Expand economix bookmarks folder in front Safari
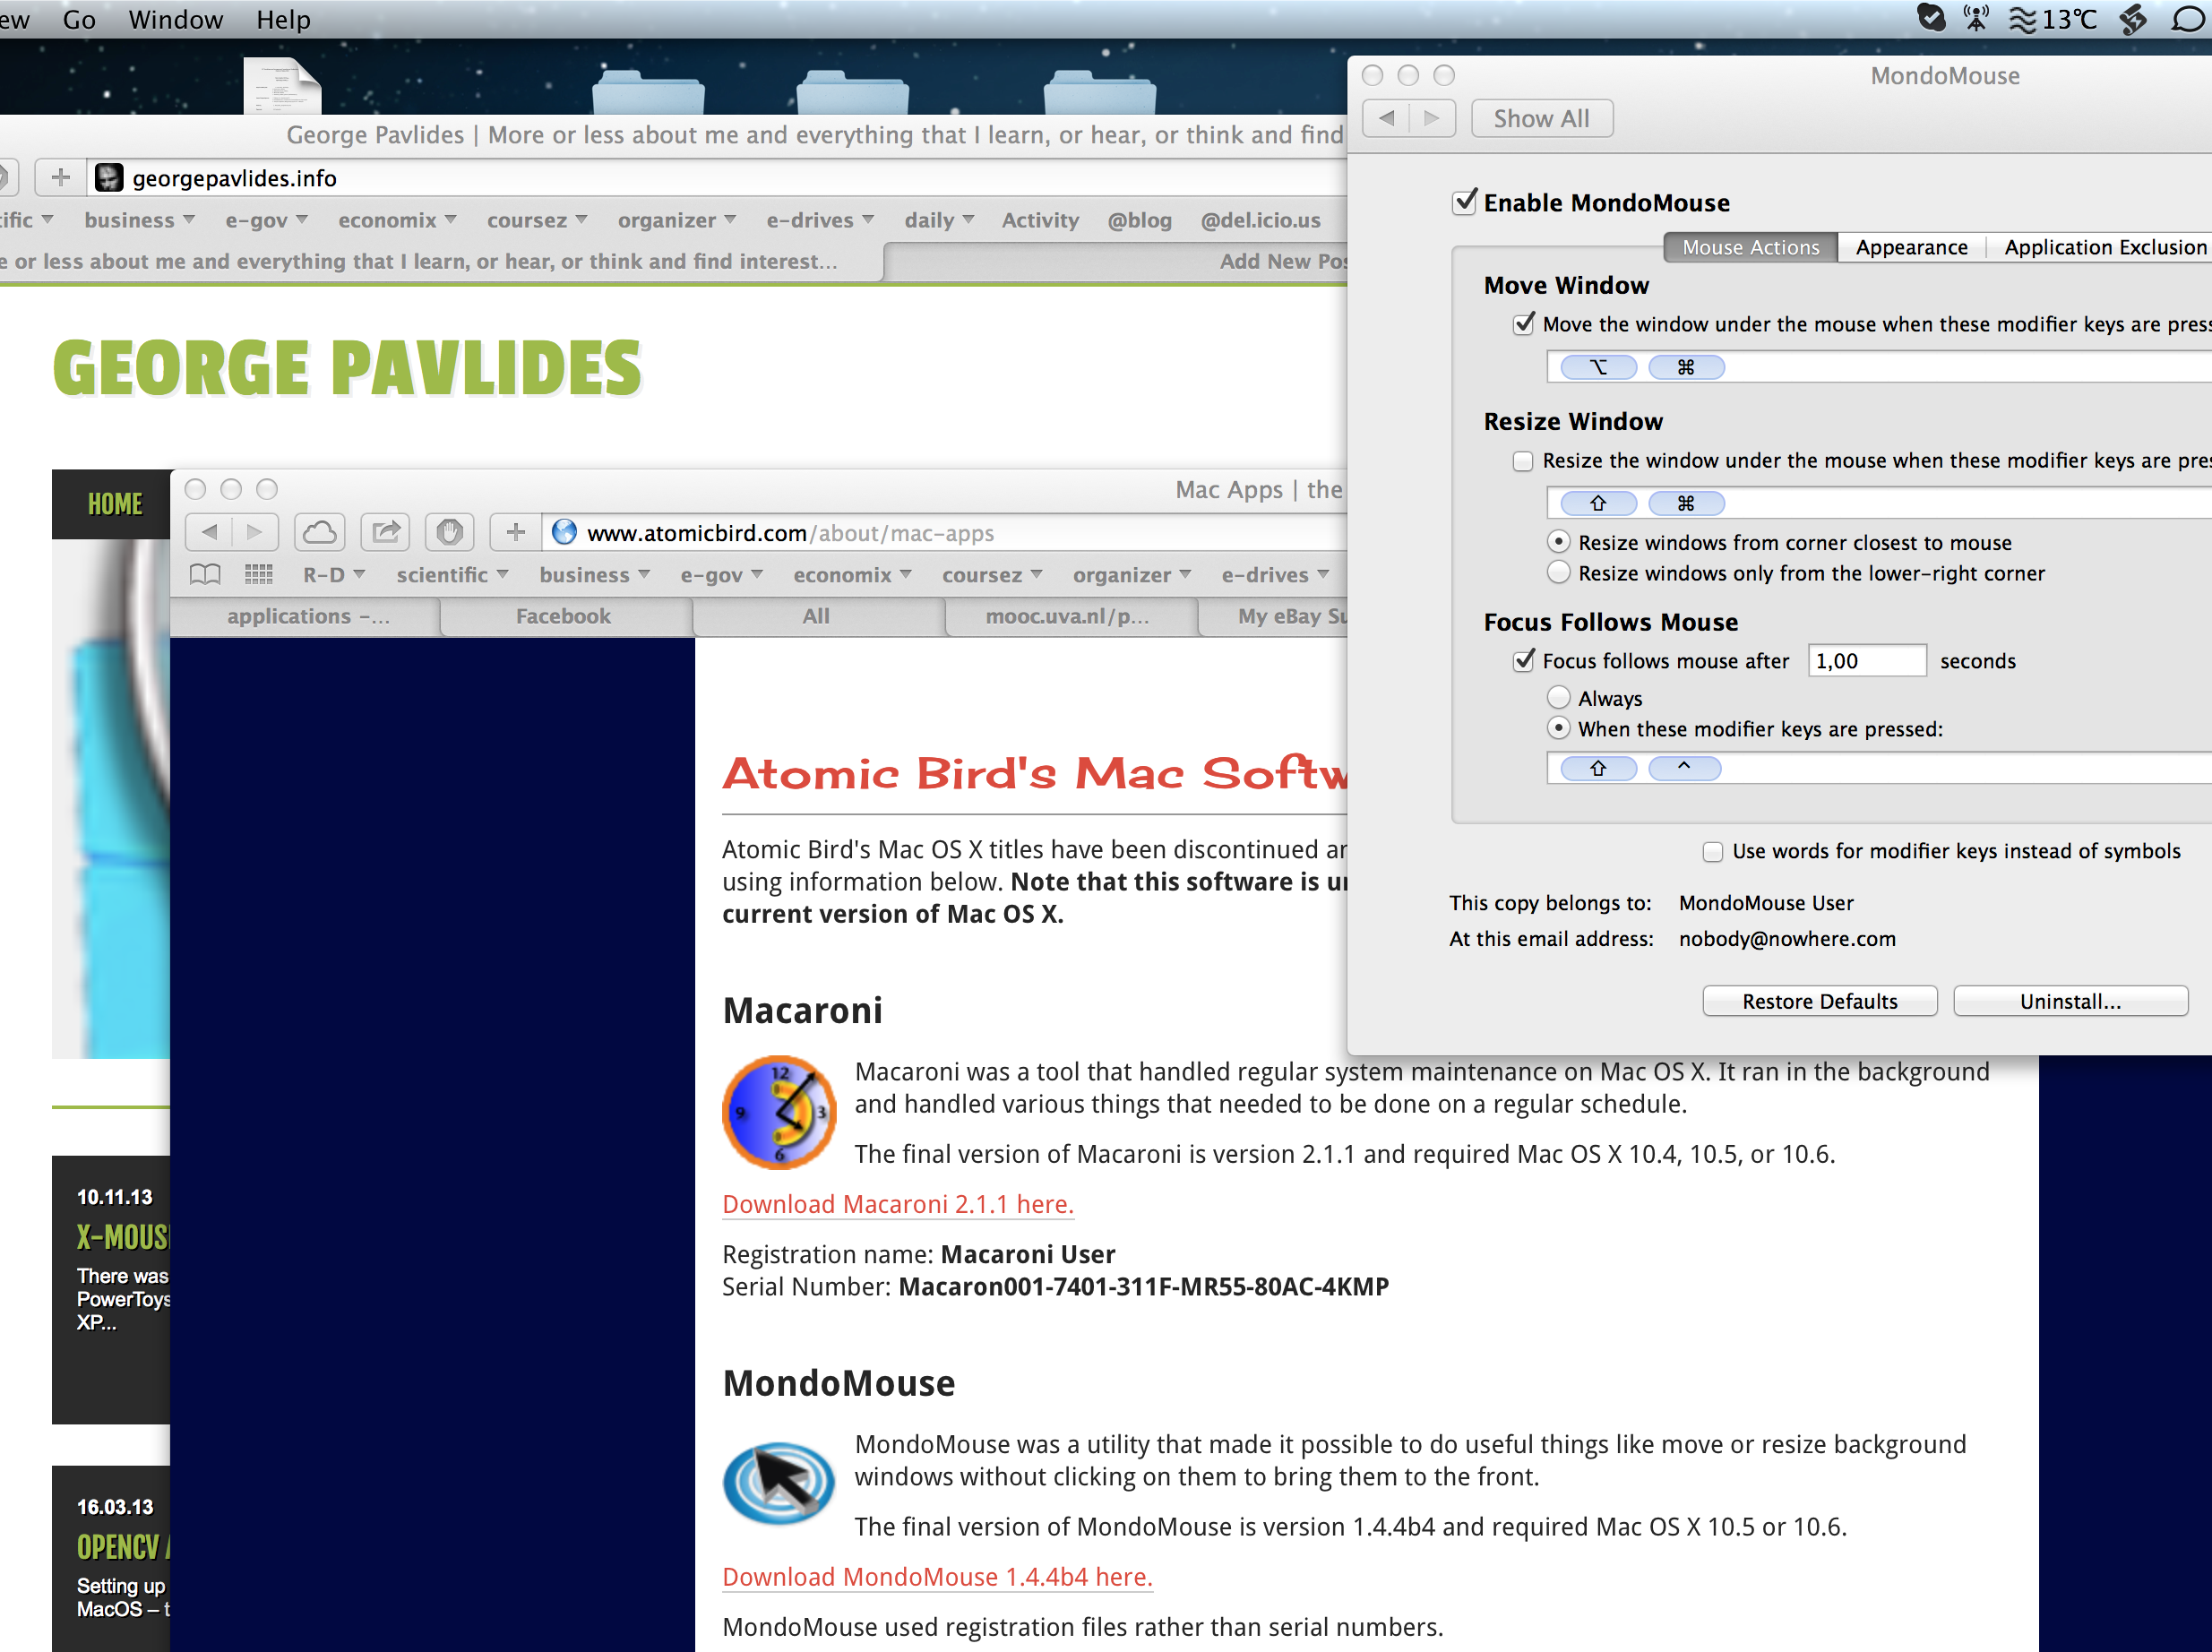The width and height of the screenshot is (2212, 1652). click(853, 575)
